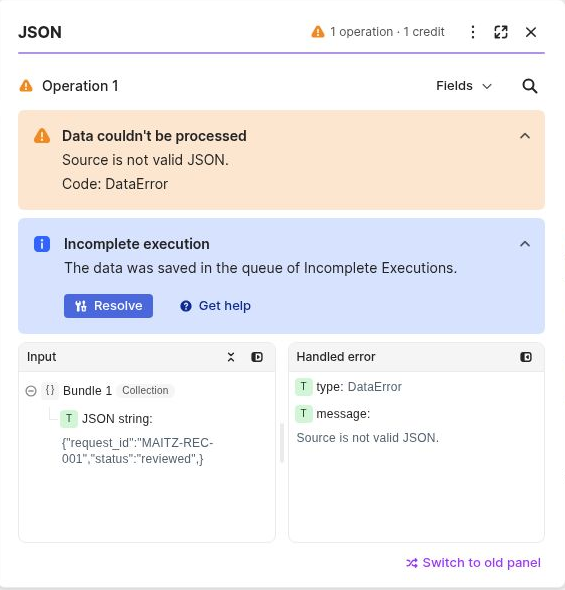Expand the JSON panel to fullscreen
565x590 pixels.
(501, 32)
